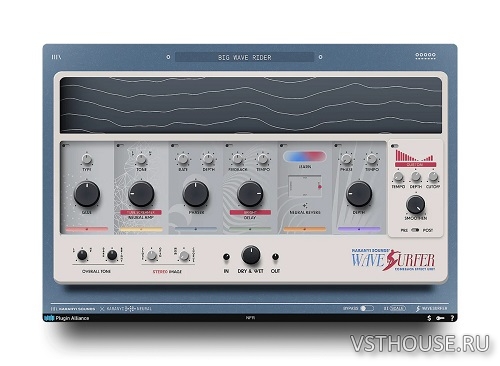Toggle power of the Delay module
Image resolution: width=500 pixels, height=366 pixels.
pos(228,145)
